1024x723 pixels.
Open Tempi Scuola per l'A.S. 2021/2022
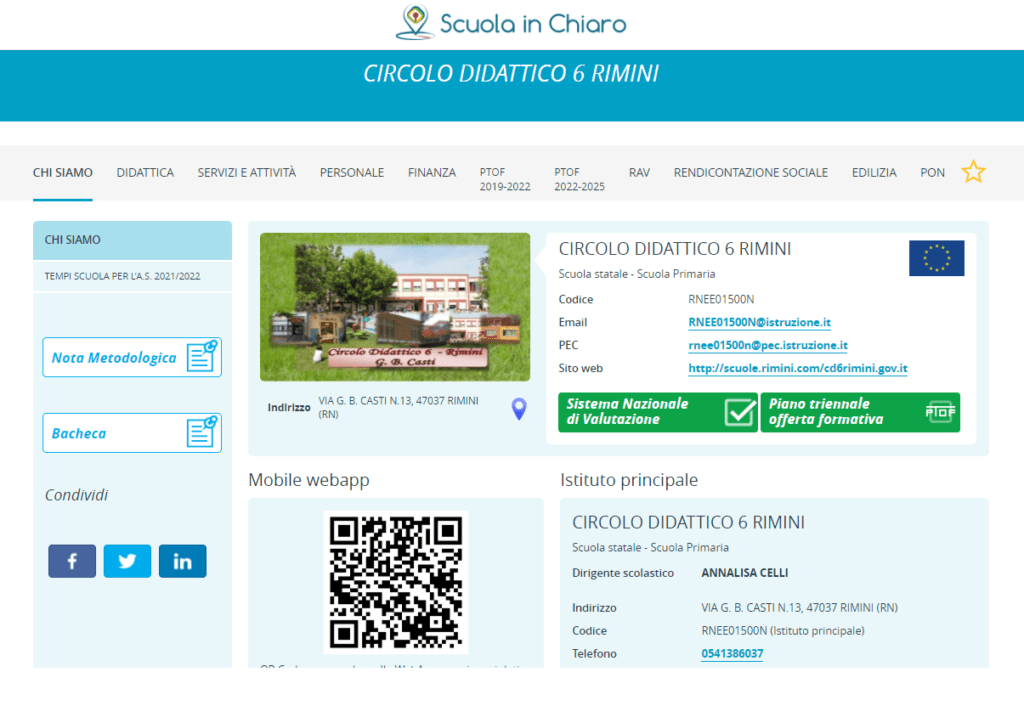pyautogui.click(x=133, y=276)
